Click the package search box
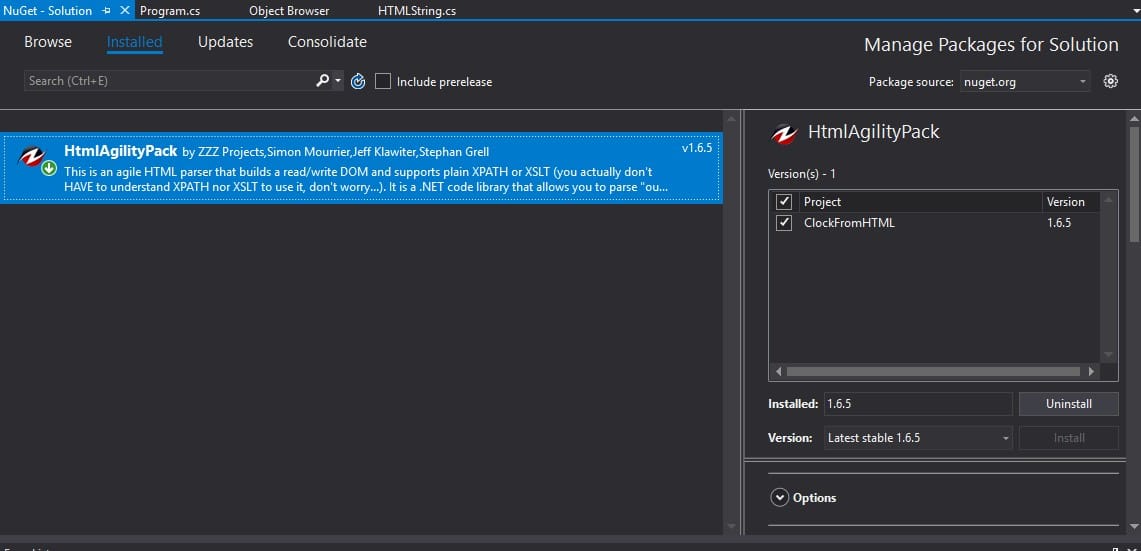Viewport: 1141px width, 551px height. [169, 81]
